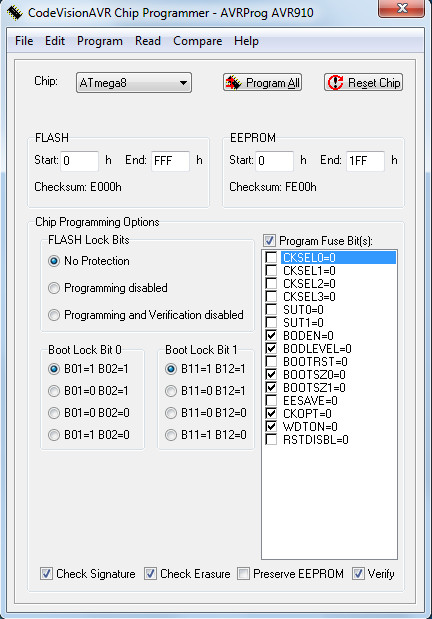Open the Program menu
Image resolution: width=432 pixels, height=619 pixels.
(x=100, y=41)
